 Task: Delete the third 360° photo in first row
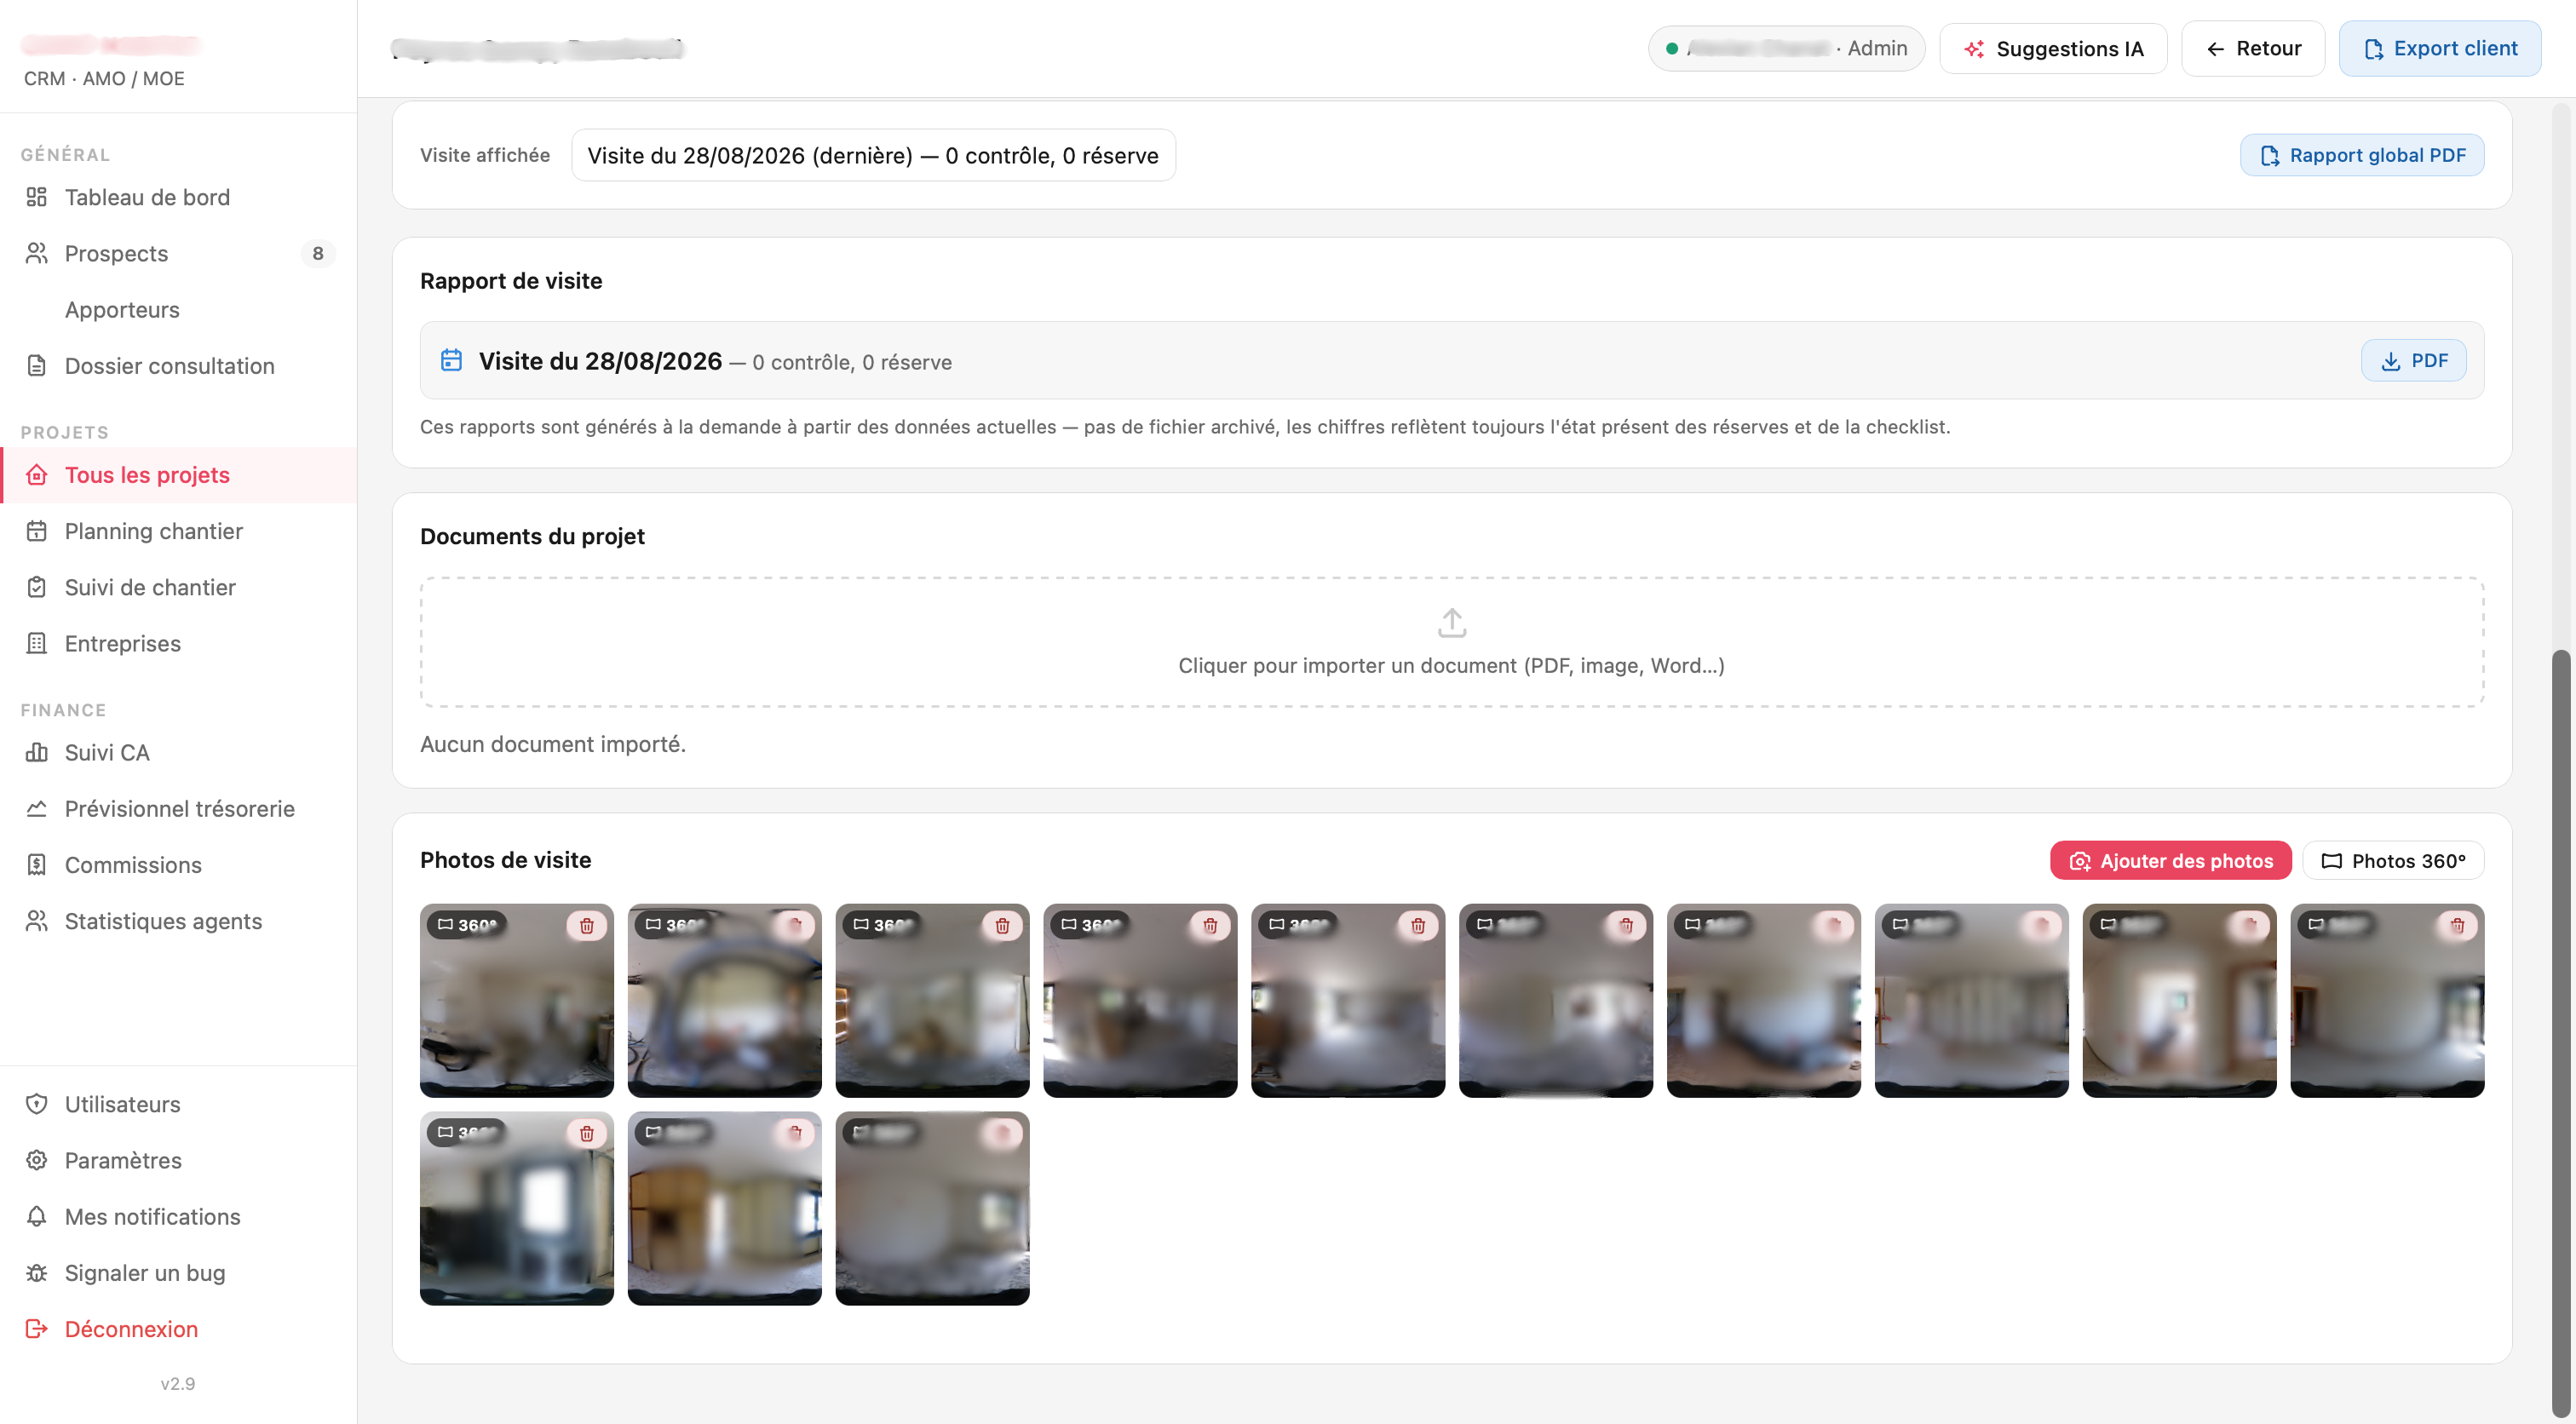tap(1002, 925)
